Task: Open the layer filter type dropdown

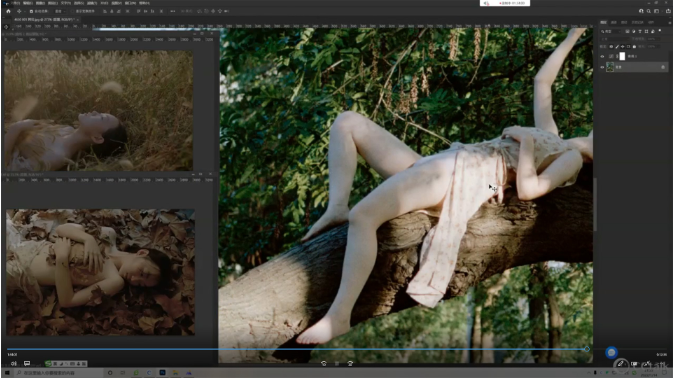Action: point(610,31)
